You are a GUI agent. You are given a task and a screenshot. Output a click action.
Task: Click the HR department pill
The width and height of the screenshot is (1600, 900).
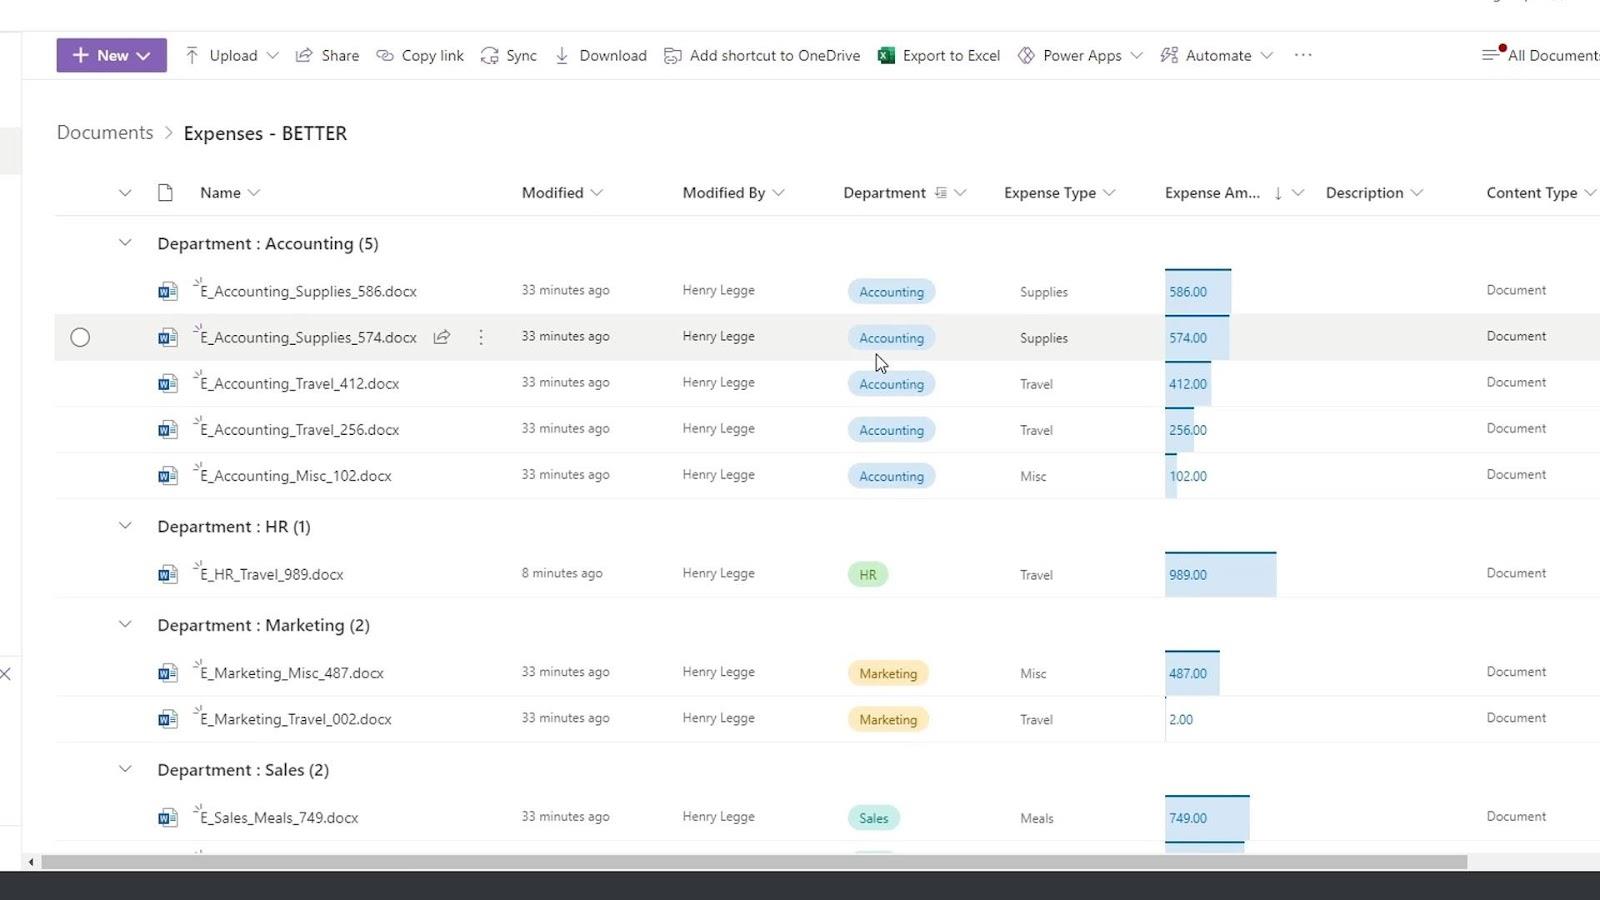pos(867,574)
